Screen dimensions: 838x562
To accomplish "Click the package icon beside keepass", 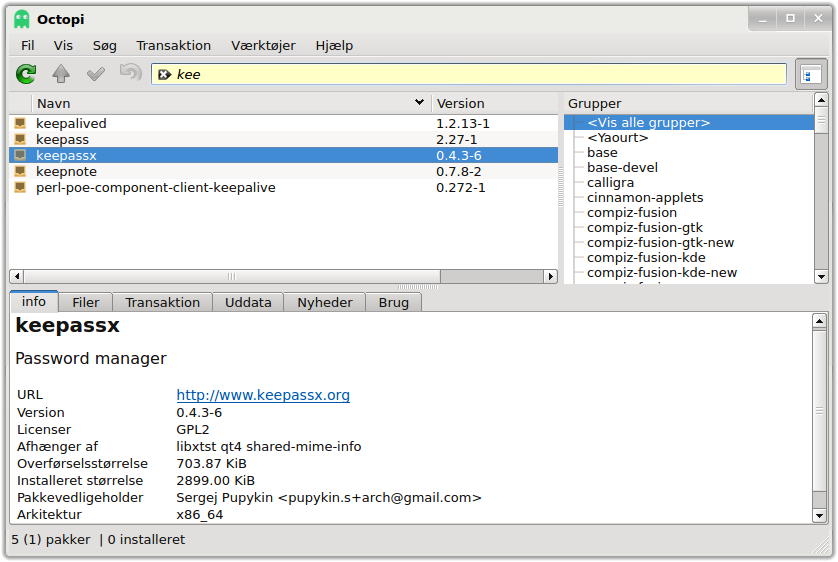I will click(x=20, y=139).
